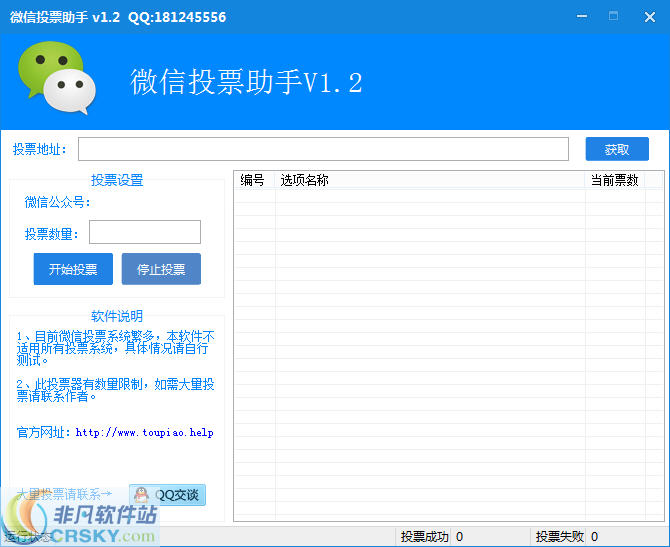Close the 微信投票助手 window
This screenshot has height=547, width=670.
(x=649, y=17)
